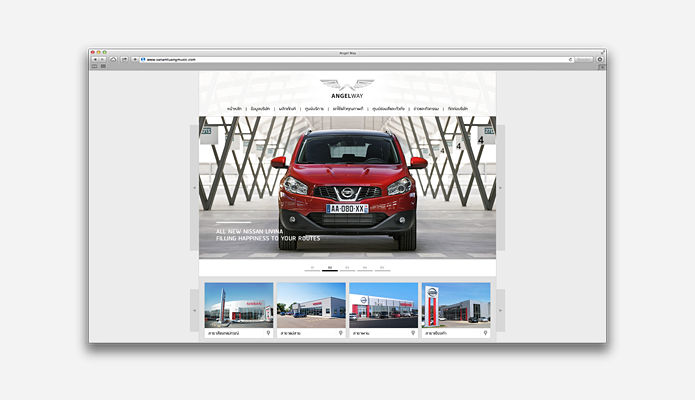Viewport: 695px width, 400px height.
Task: Open the bookmarks book icon in the bookmarks bar
Action: 94,66
